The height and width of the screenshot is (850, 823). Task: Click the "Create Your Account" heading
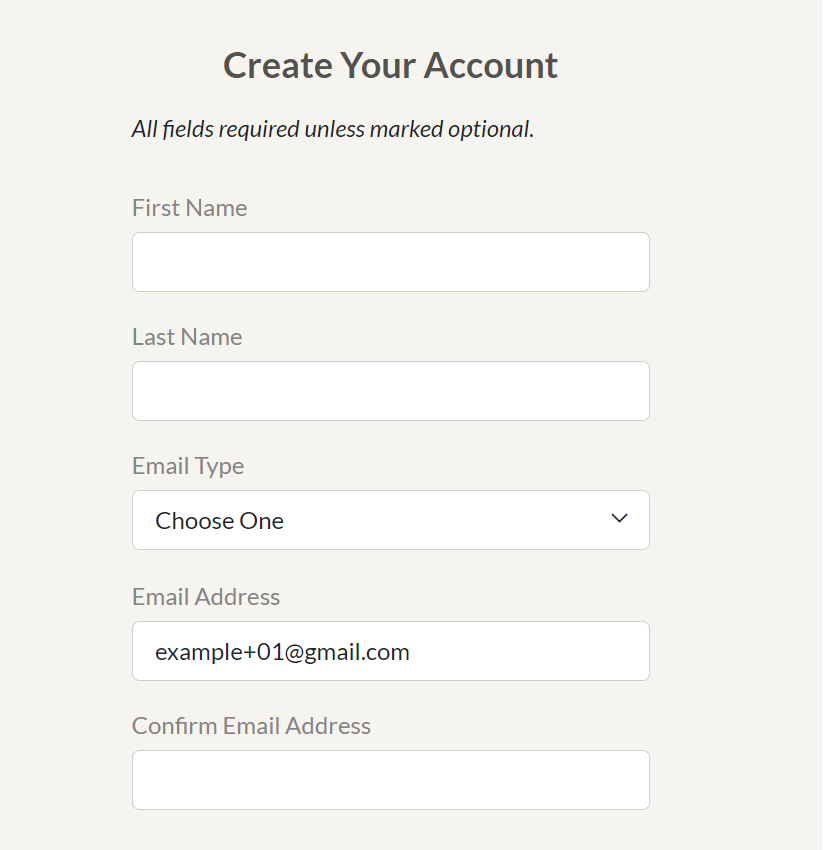coord(390,66)
